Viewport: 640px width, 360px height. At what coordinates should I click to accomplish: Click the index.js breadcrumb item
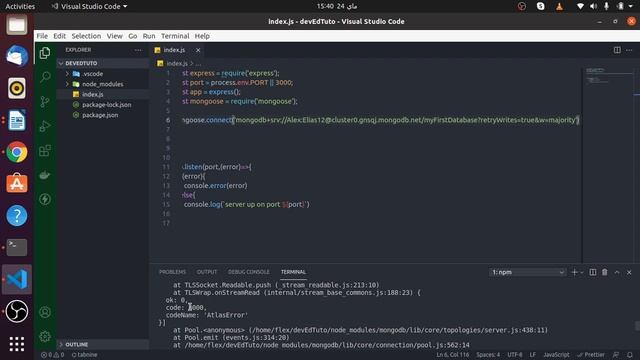coord(176,64)
